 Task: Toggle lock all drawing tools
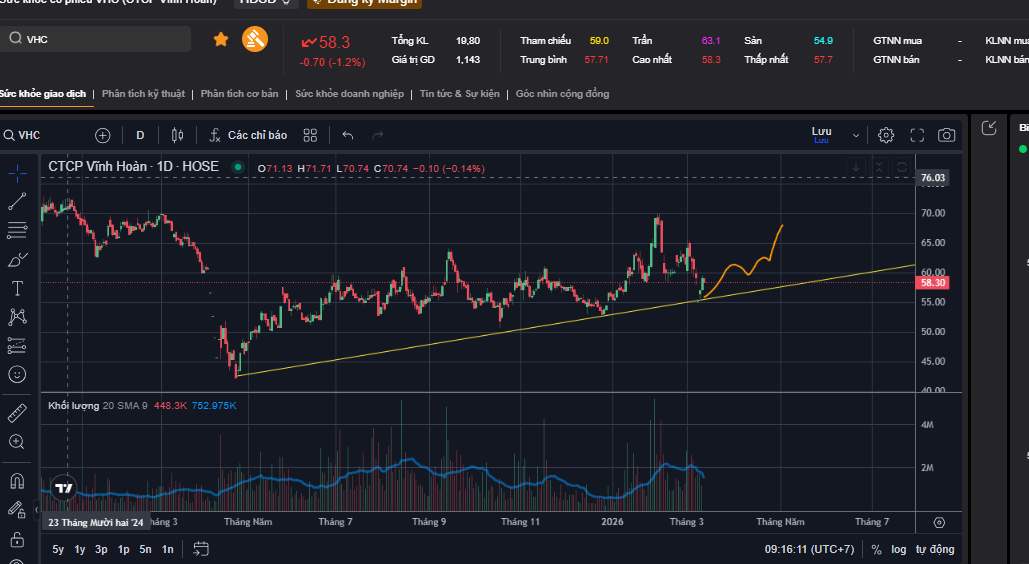click(x=17, y=540)
